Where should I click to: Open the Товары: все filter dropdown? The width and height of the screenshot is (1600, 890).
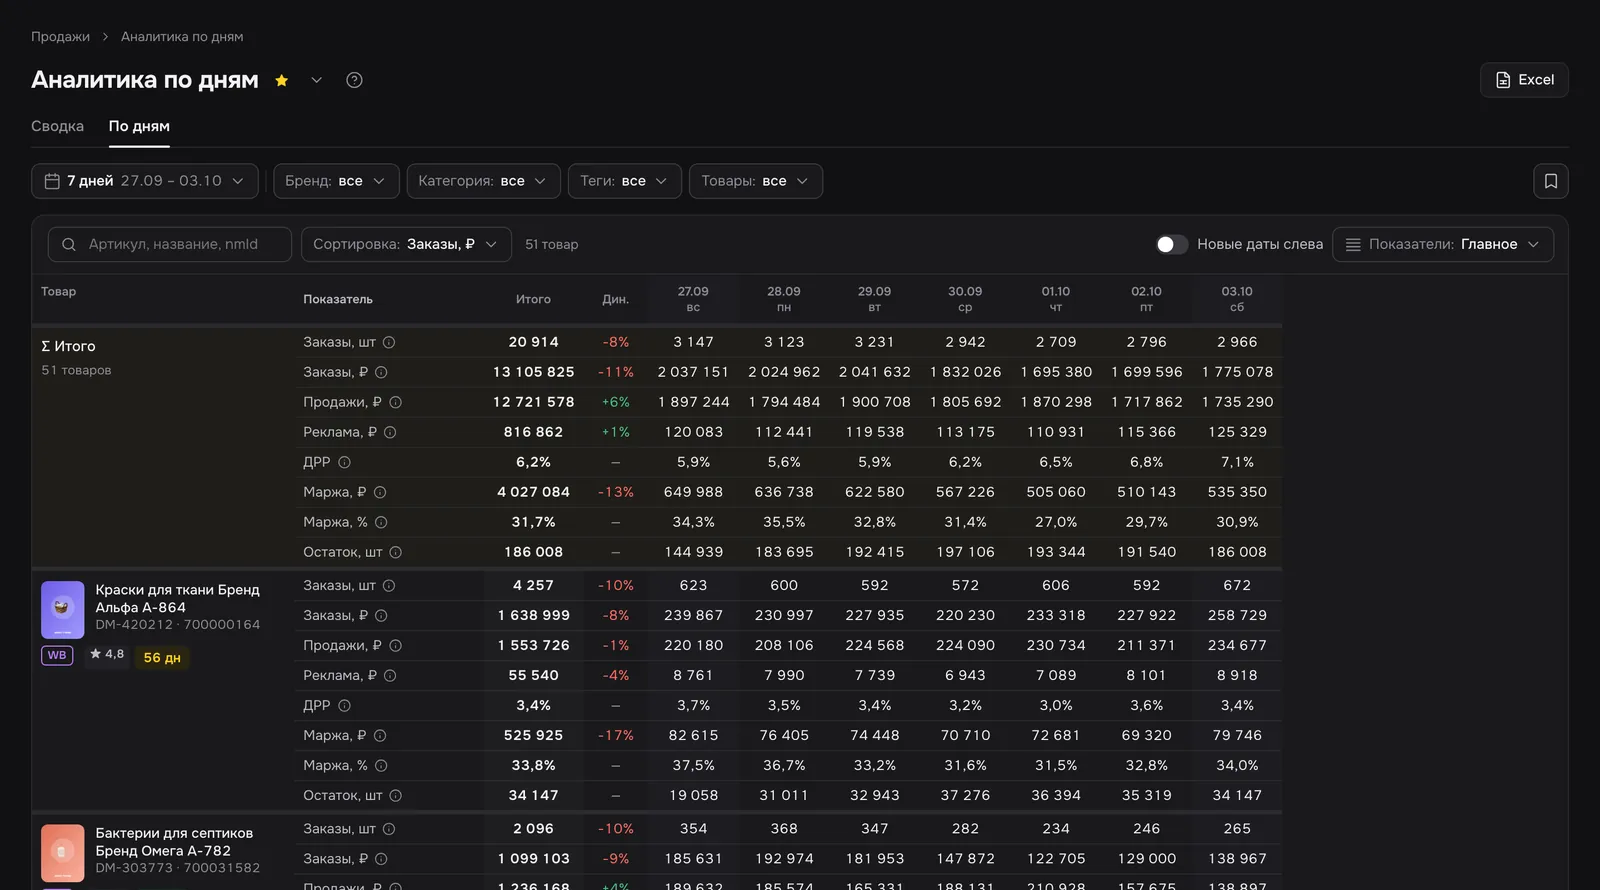[x=755, y=181]
